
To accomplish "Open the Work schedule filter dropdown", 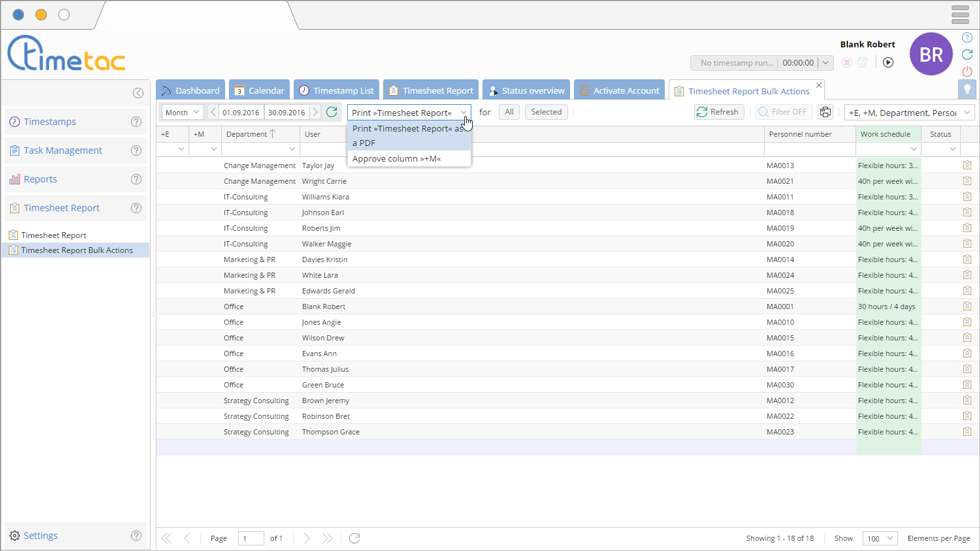I will [x=914, y=149].
